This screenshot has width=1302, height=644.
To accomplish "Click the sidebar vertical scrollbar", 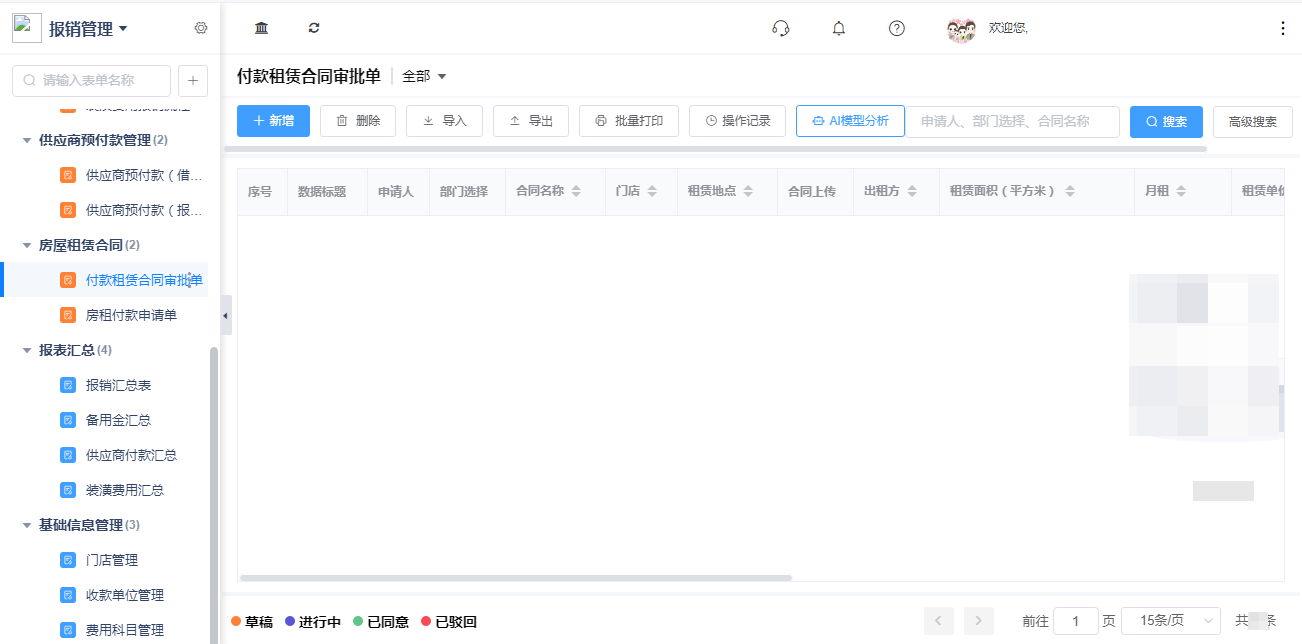I will coord(213,495).
